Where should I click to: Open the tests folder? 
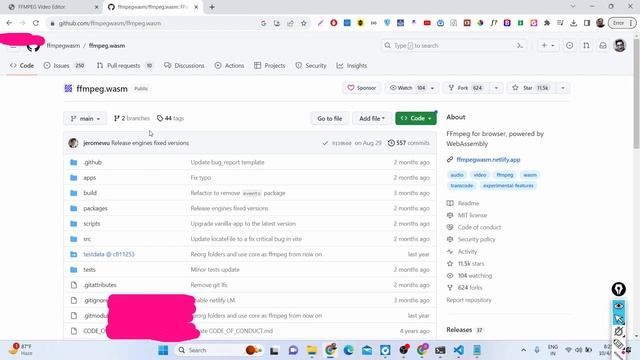pos(89,270)
